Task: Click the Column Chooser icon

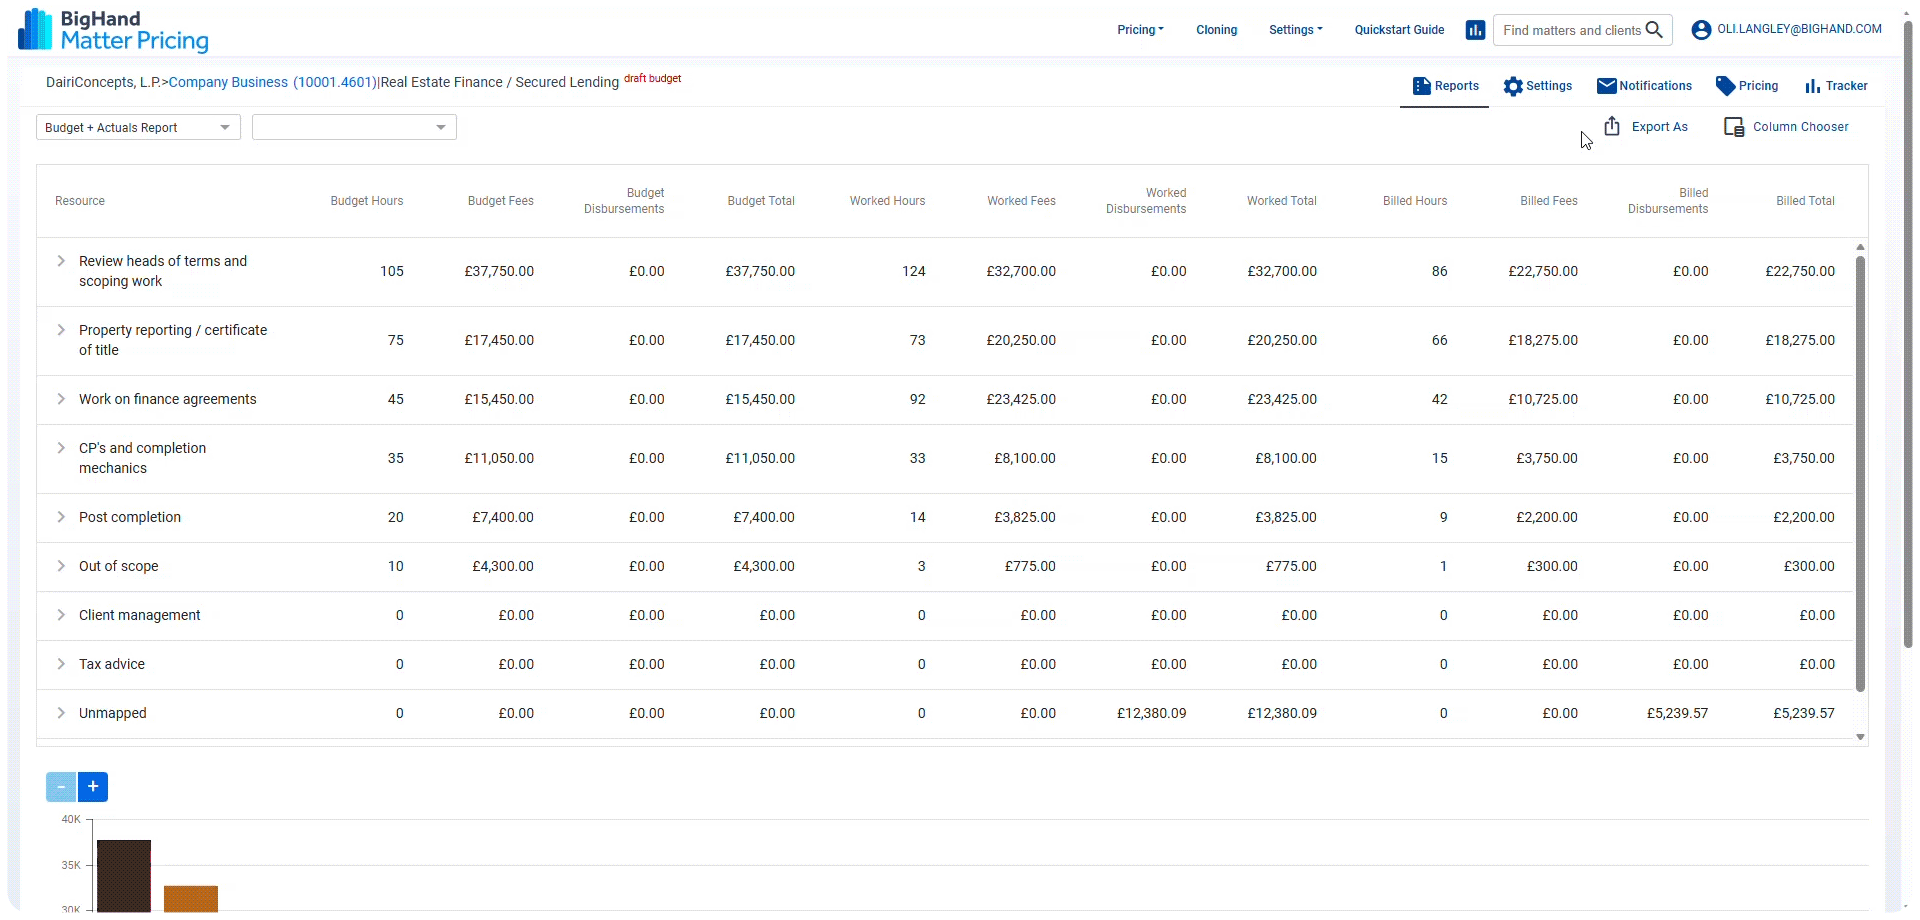Action: pyautogui.click(x=1734, y=127)
